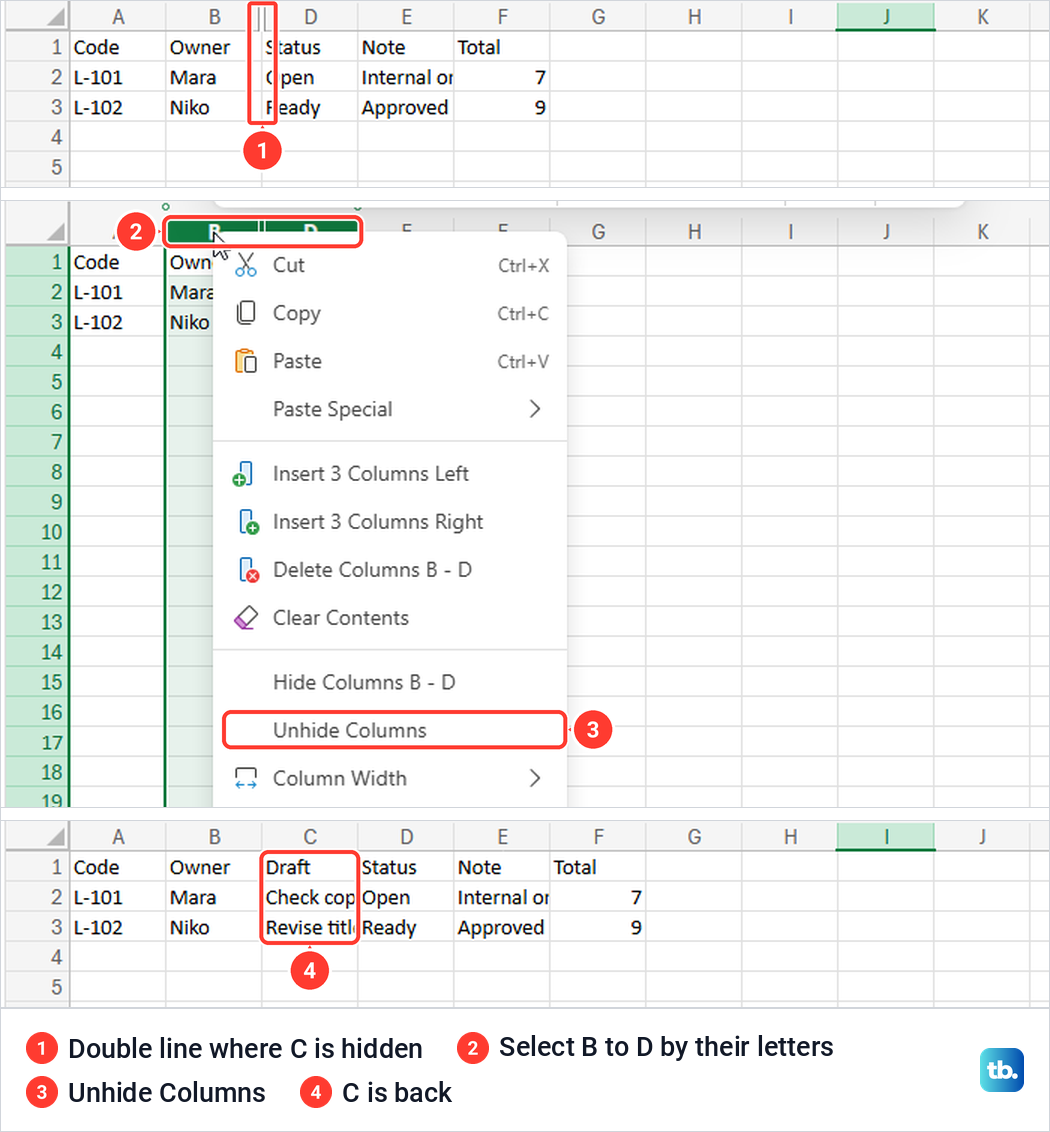Click the Niko cell left of the context menu
The height and width of the screenshot is (1132, 1050).
pyautogui.click(x=190, y=322)
